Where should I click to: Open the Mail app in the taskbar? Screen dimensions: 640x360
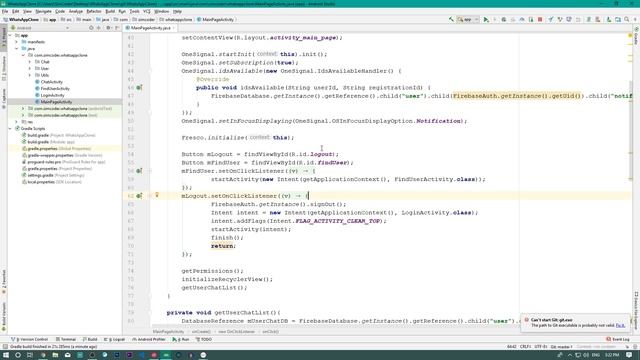click(x=67, y=355)
